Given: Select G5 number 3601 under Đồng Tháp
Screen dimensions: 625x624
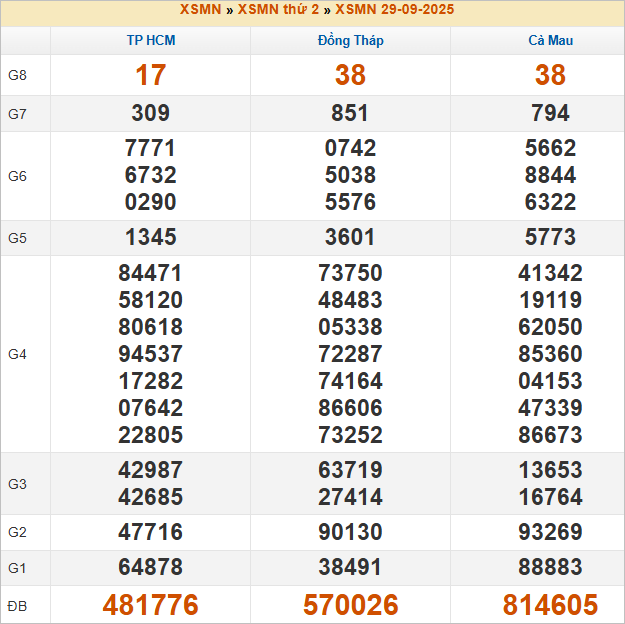Looking at the screenshot, I should coord(350,238).
